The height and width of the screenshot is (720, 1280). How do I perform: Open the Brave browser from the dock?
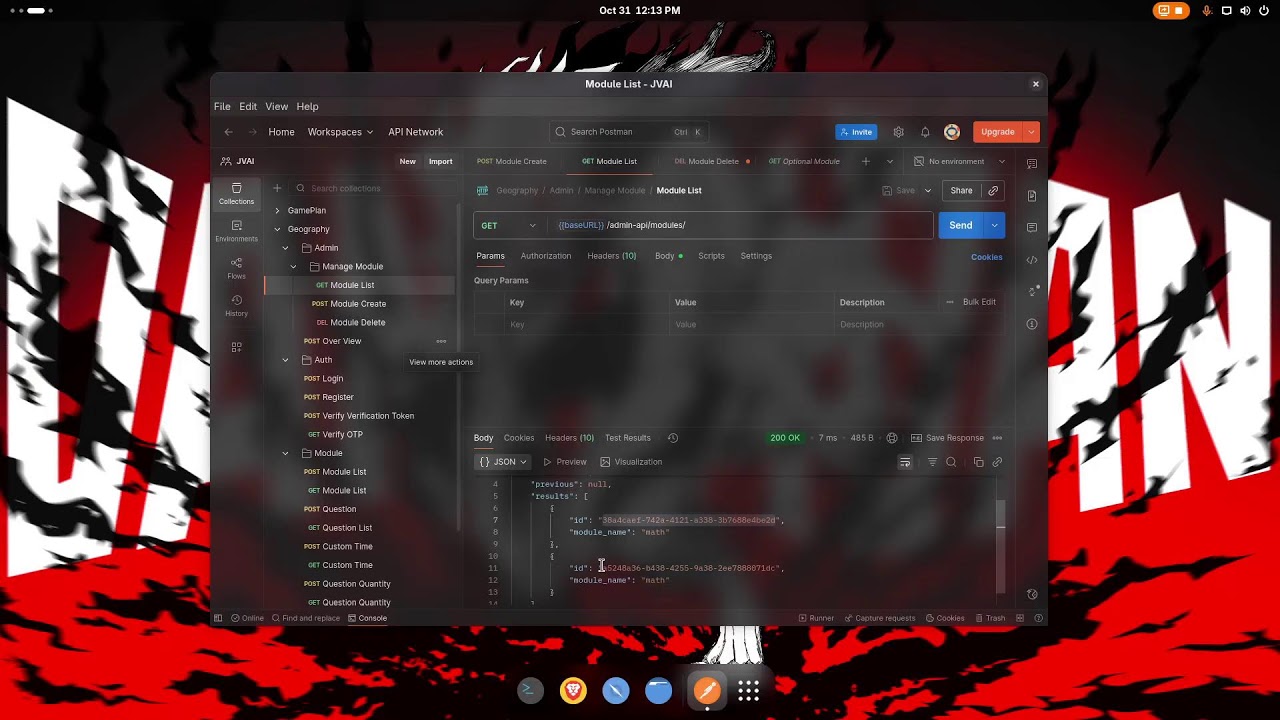pos(573,690)
